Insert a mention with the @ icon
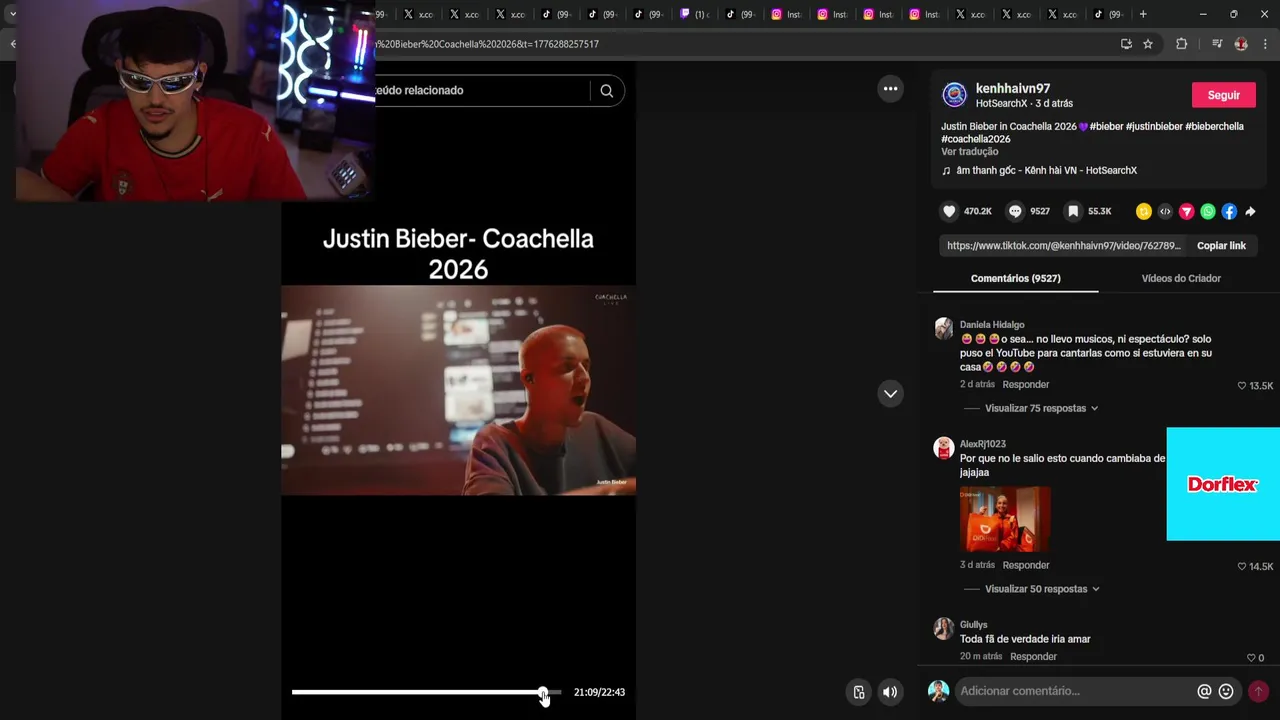The image size is (1280, 720). coord(1204,691)
